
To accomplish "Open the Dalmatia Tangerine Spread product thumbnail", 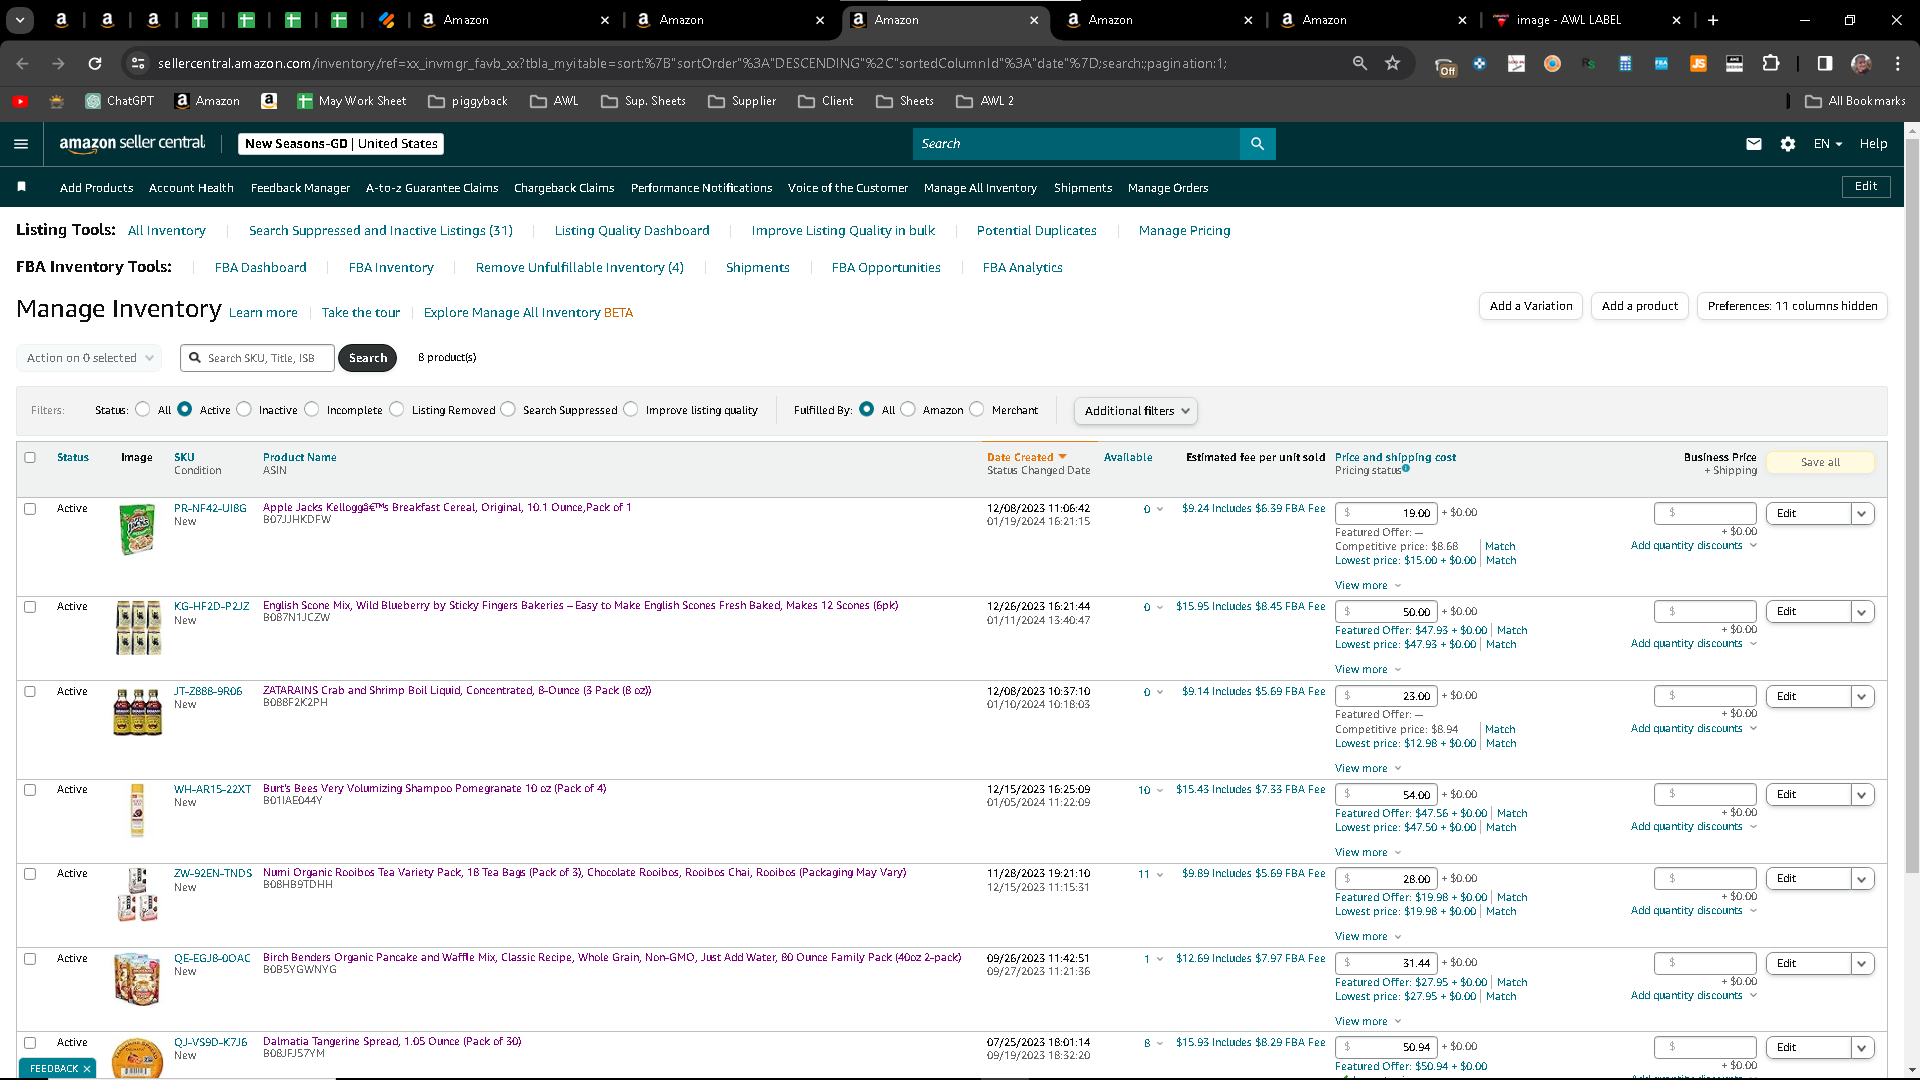I will click(138, 1057).
